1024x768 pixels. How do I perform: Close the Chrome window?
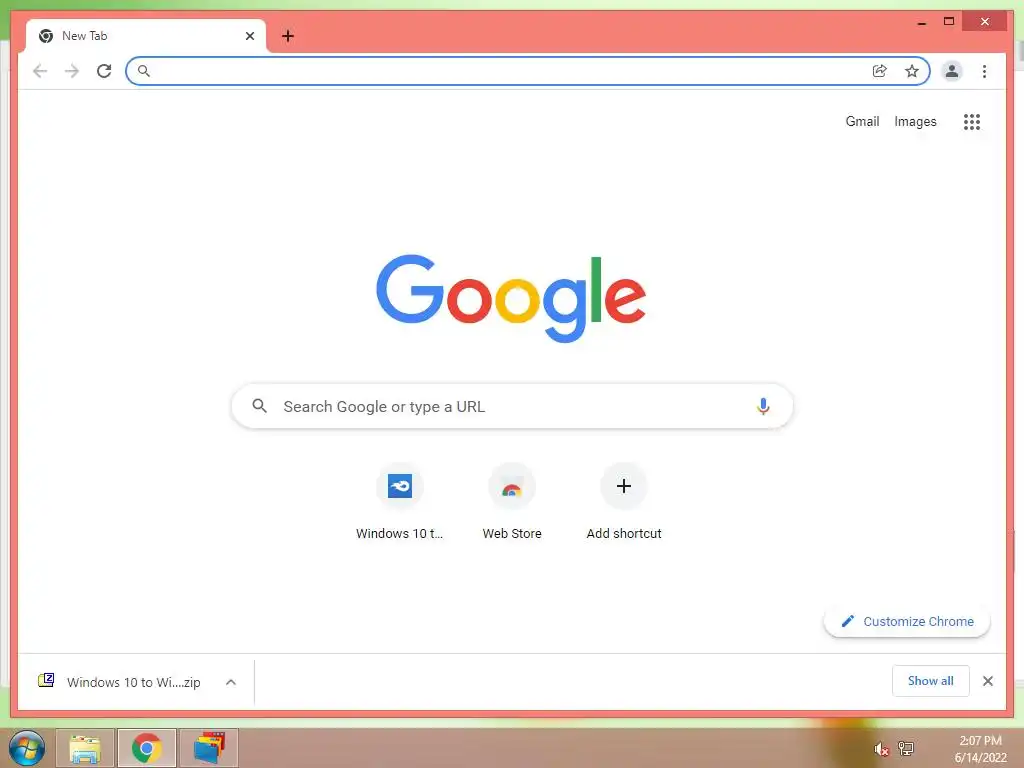pyautogui.click(x=985, y=22)
